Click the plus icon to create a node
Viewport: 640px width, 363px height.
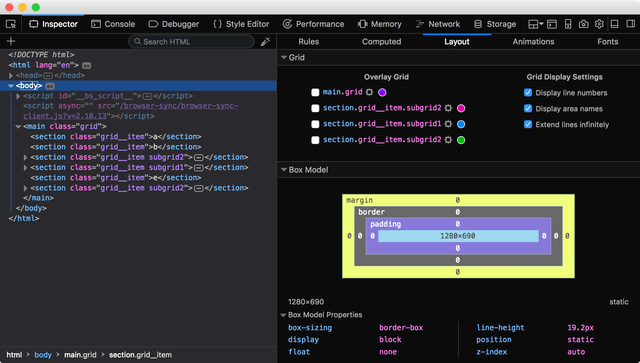pos(11,41)
